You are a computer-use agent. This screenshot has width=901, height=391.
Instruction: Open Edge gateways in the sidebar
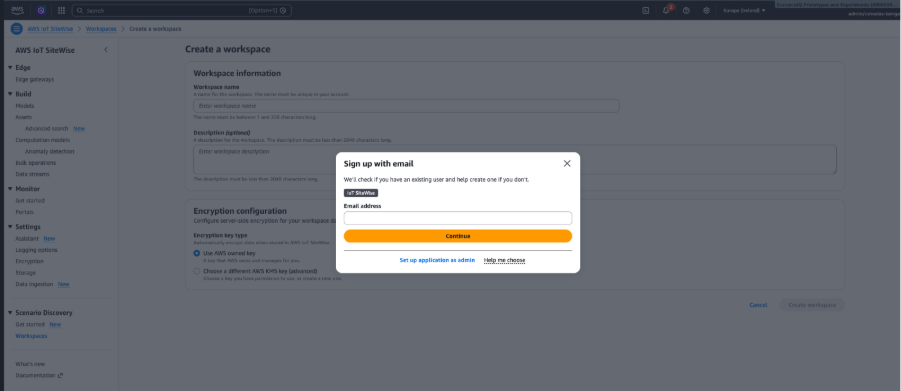[34, 79]
